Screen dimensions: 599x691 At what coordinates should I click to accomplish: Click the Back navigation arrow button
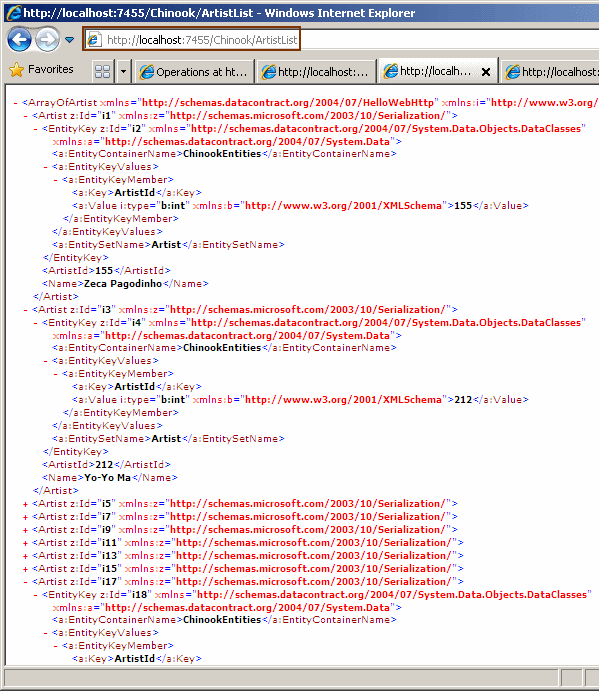tap(19, 40)
